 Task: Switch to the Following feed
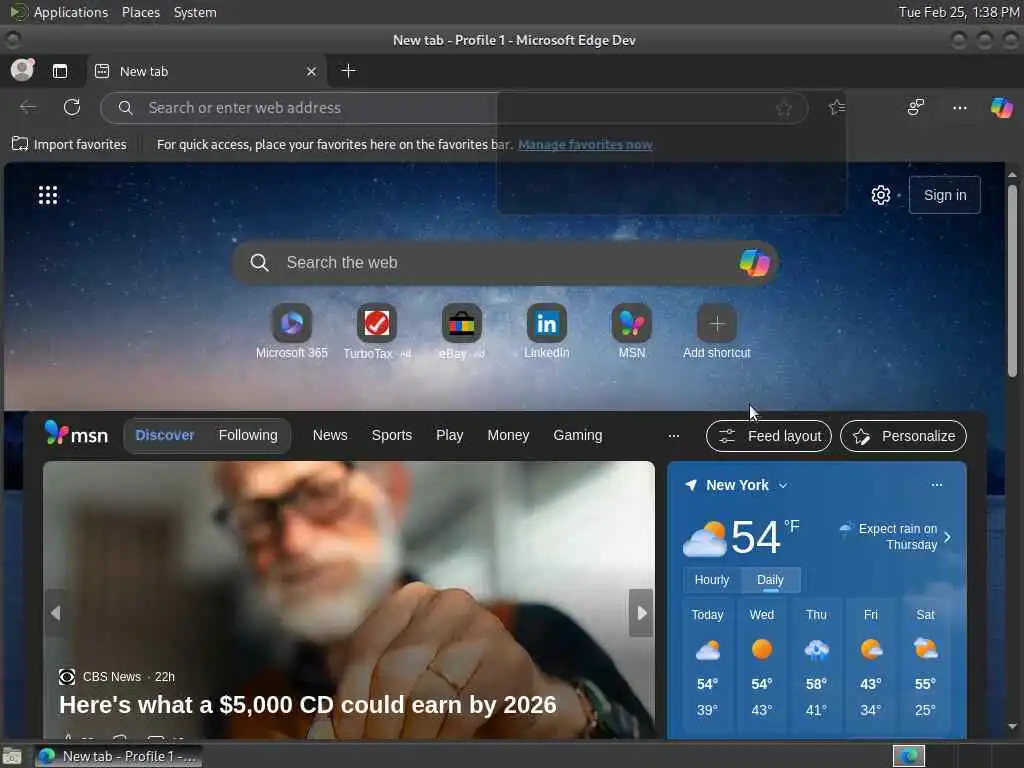point(248,435)
